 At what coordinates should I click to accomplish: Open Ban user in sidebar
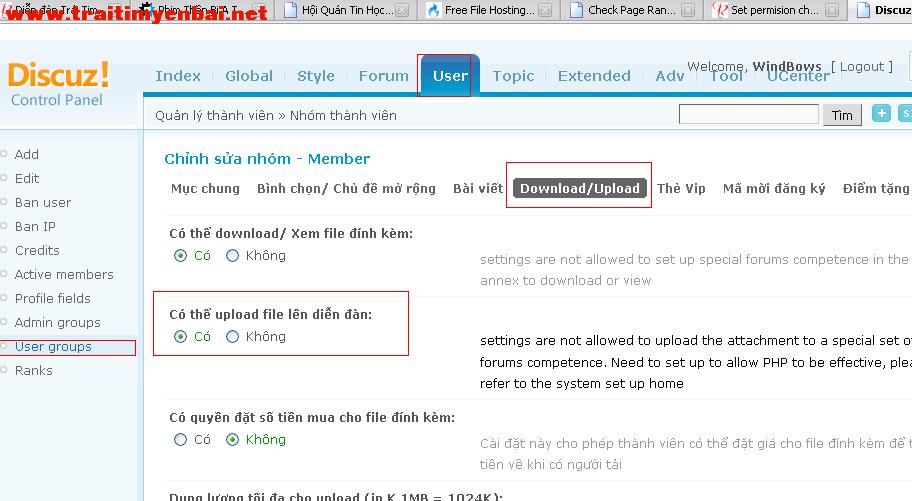[x=43, y=202]
